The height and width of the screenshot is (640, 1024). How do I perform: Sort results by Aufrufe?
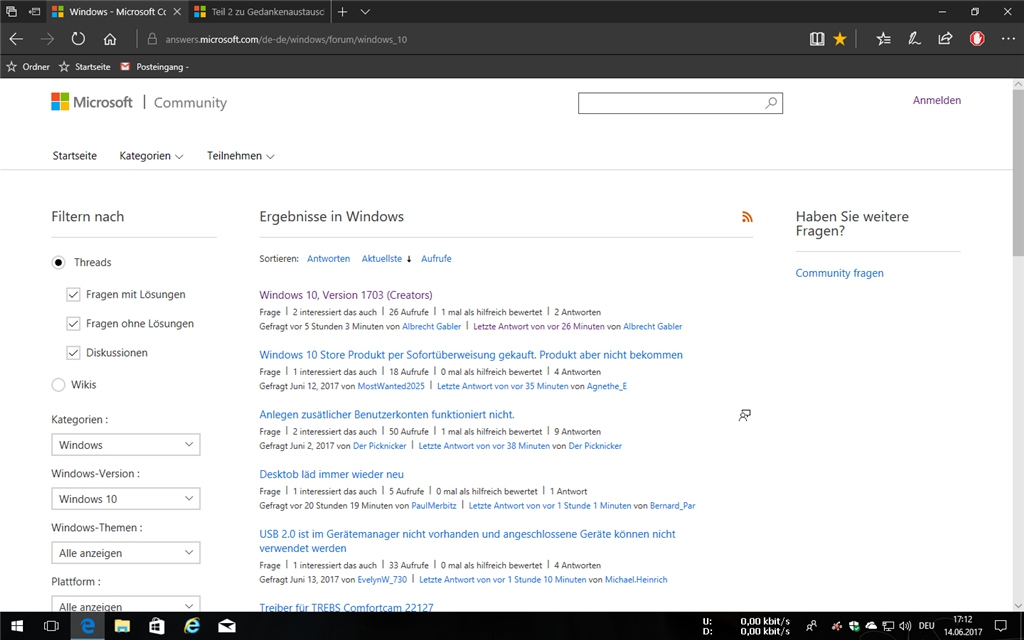point(436,259)
